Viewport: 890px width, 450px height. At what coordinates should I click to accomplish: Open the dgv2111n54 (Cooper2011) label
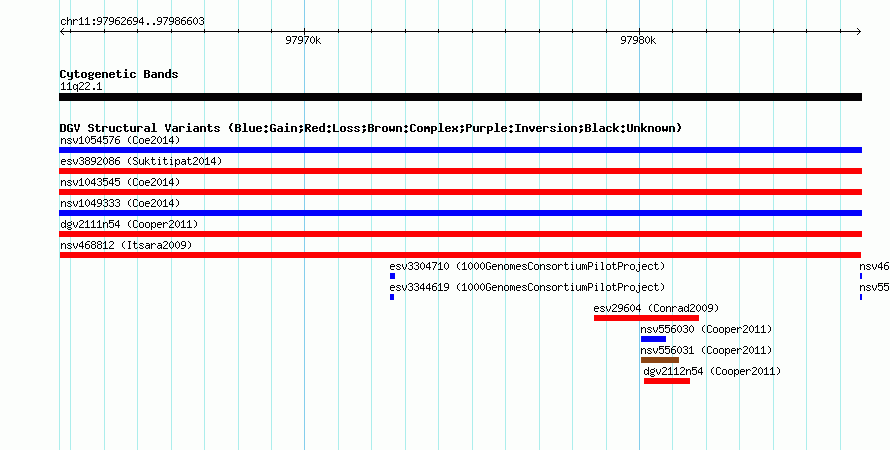pos(129,224)
